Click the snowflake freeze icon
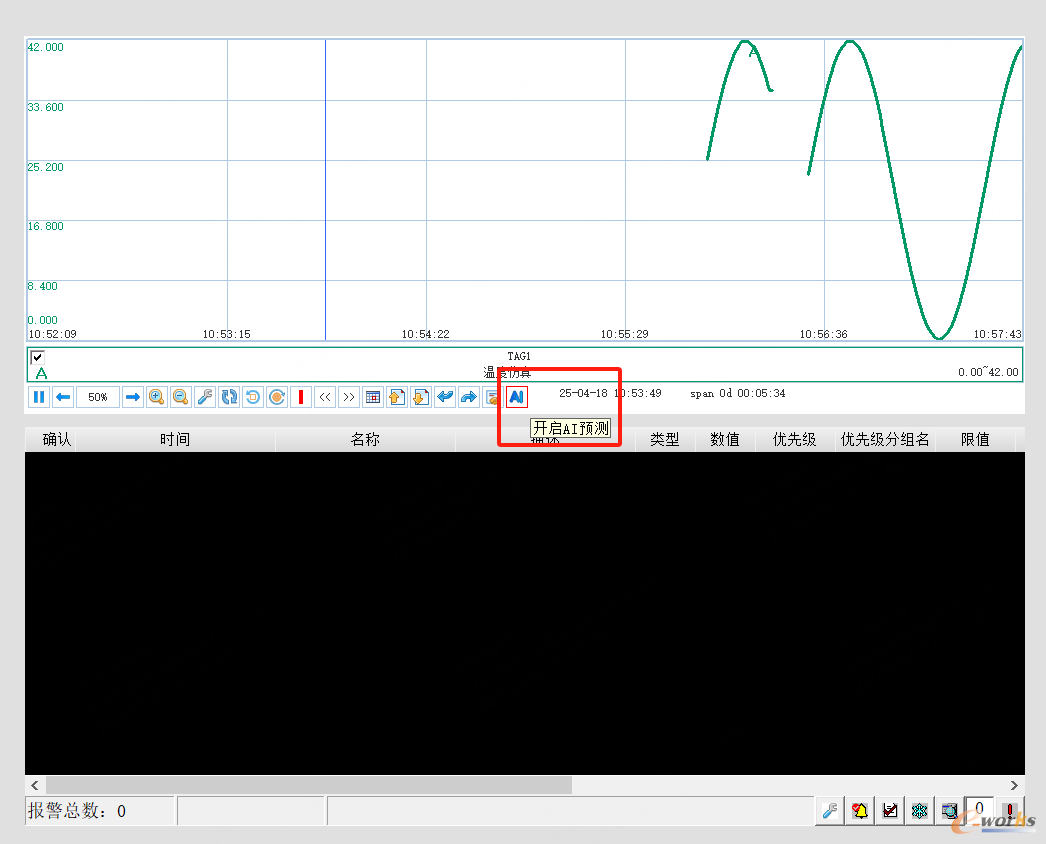This screenshot has height=844, width=1046. (x=919, y=811)
